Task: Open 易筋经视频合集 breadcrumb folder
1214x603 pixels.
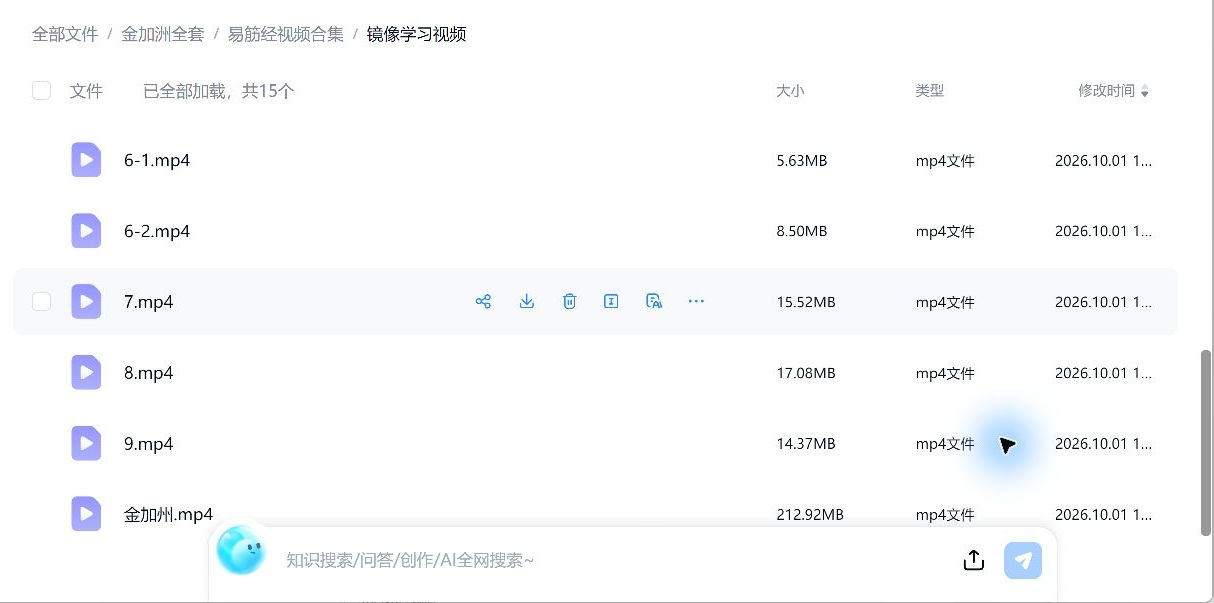Action: point(285,34)
